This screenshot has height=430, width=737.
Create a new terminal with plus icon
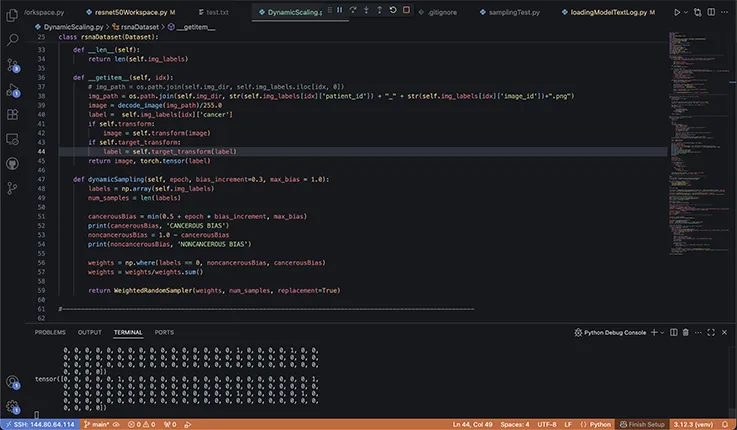[654, 332]
